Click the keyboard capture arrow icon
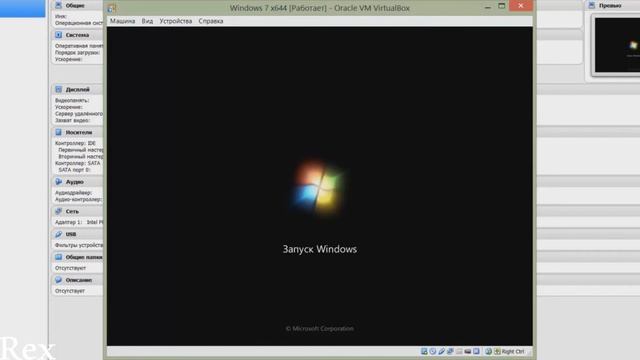Viewport: 640px width, 360px height. click(497, 351)
